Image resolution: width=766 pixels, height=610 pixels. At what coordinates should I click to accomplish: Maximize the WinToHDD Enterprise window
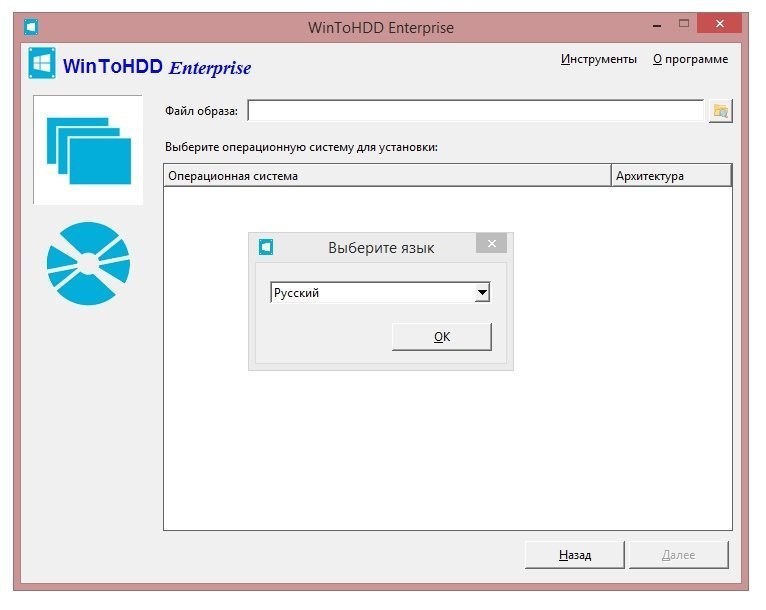click(684, 23)
